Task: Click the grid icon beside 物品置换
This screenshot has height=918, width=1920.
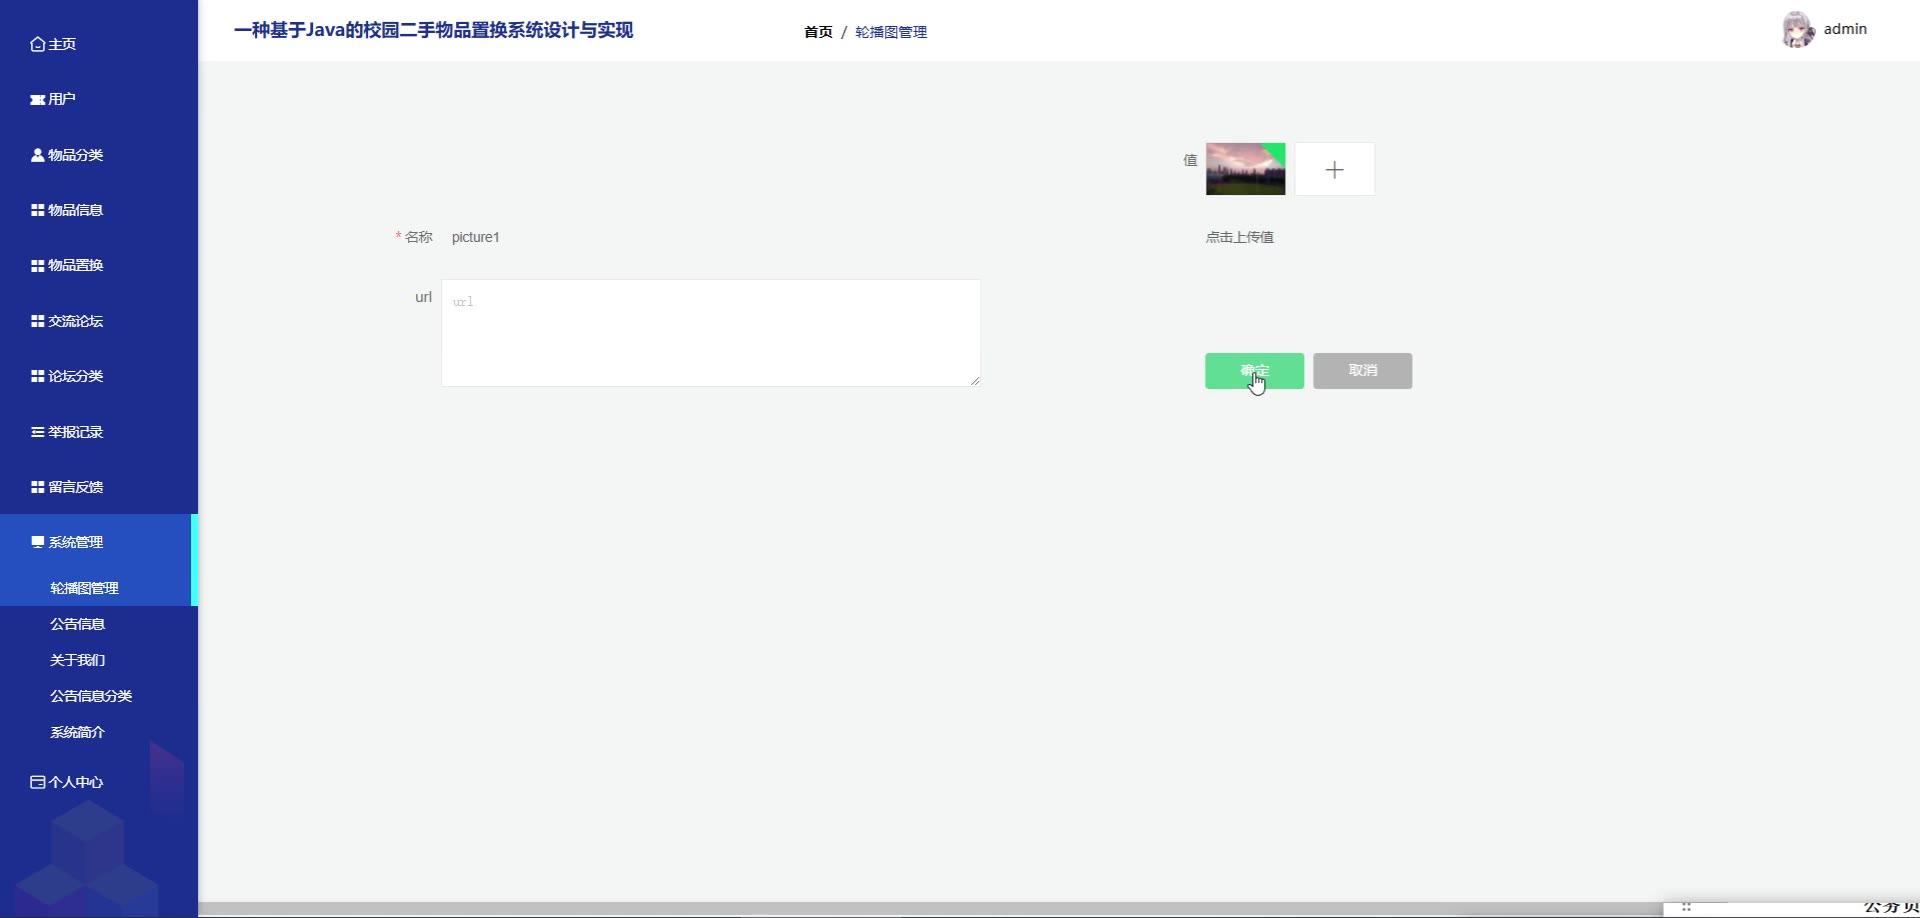Action: pyautogui.click(x=37, y=265)
